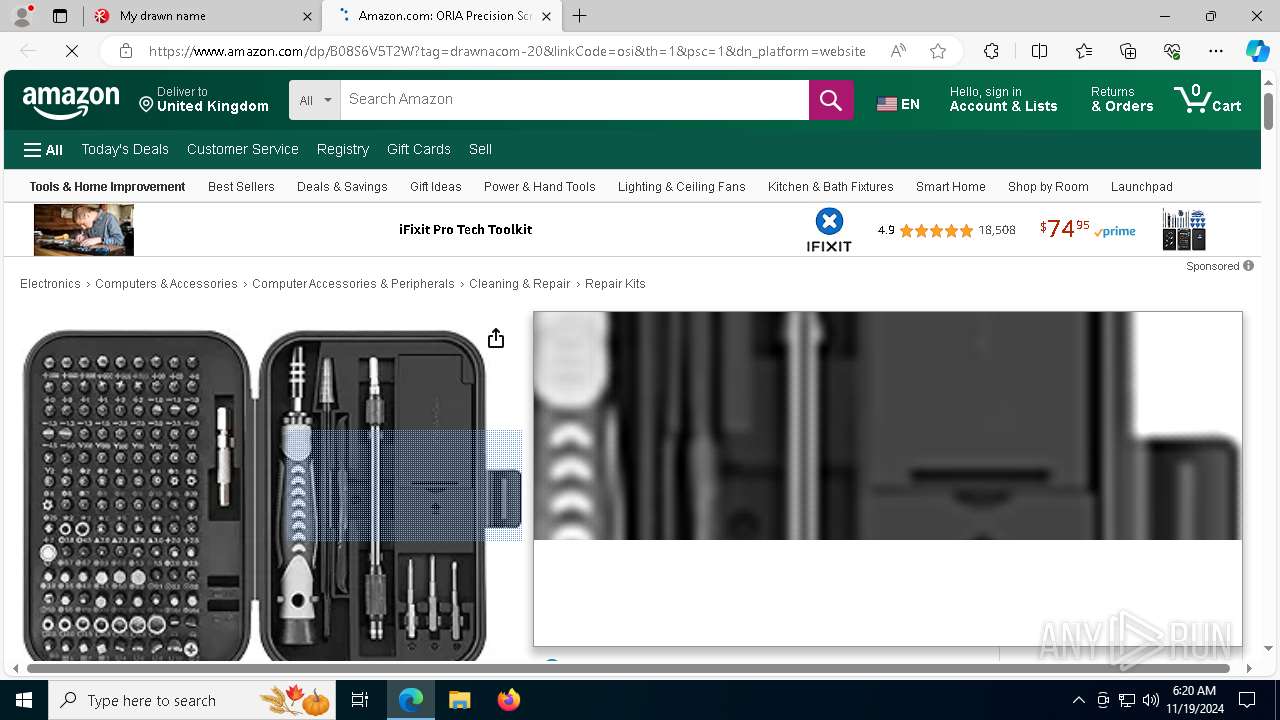Open Edge Settings and more menu
Screen dimensions: 1280x720
point(1216,51)
